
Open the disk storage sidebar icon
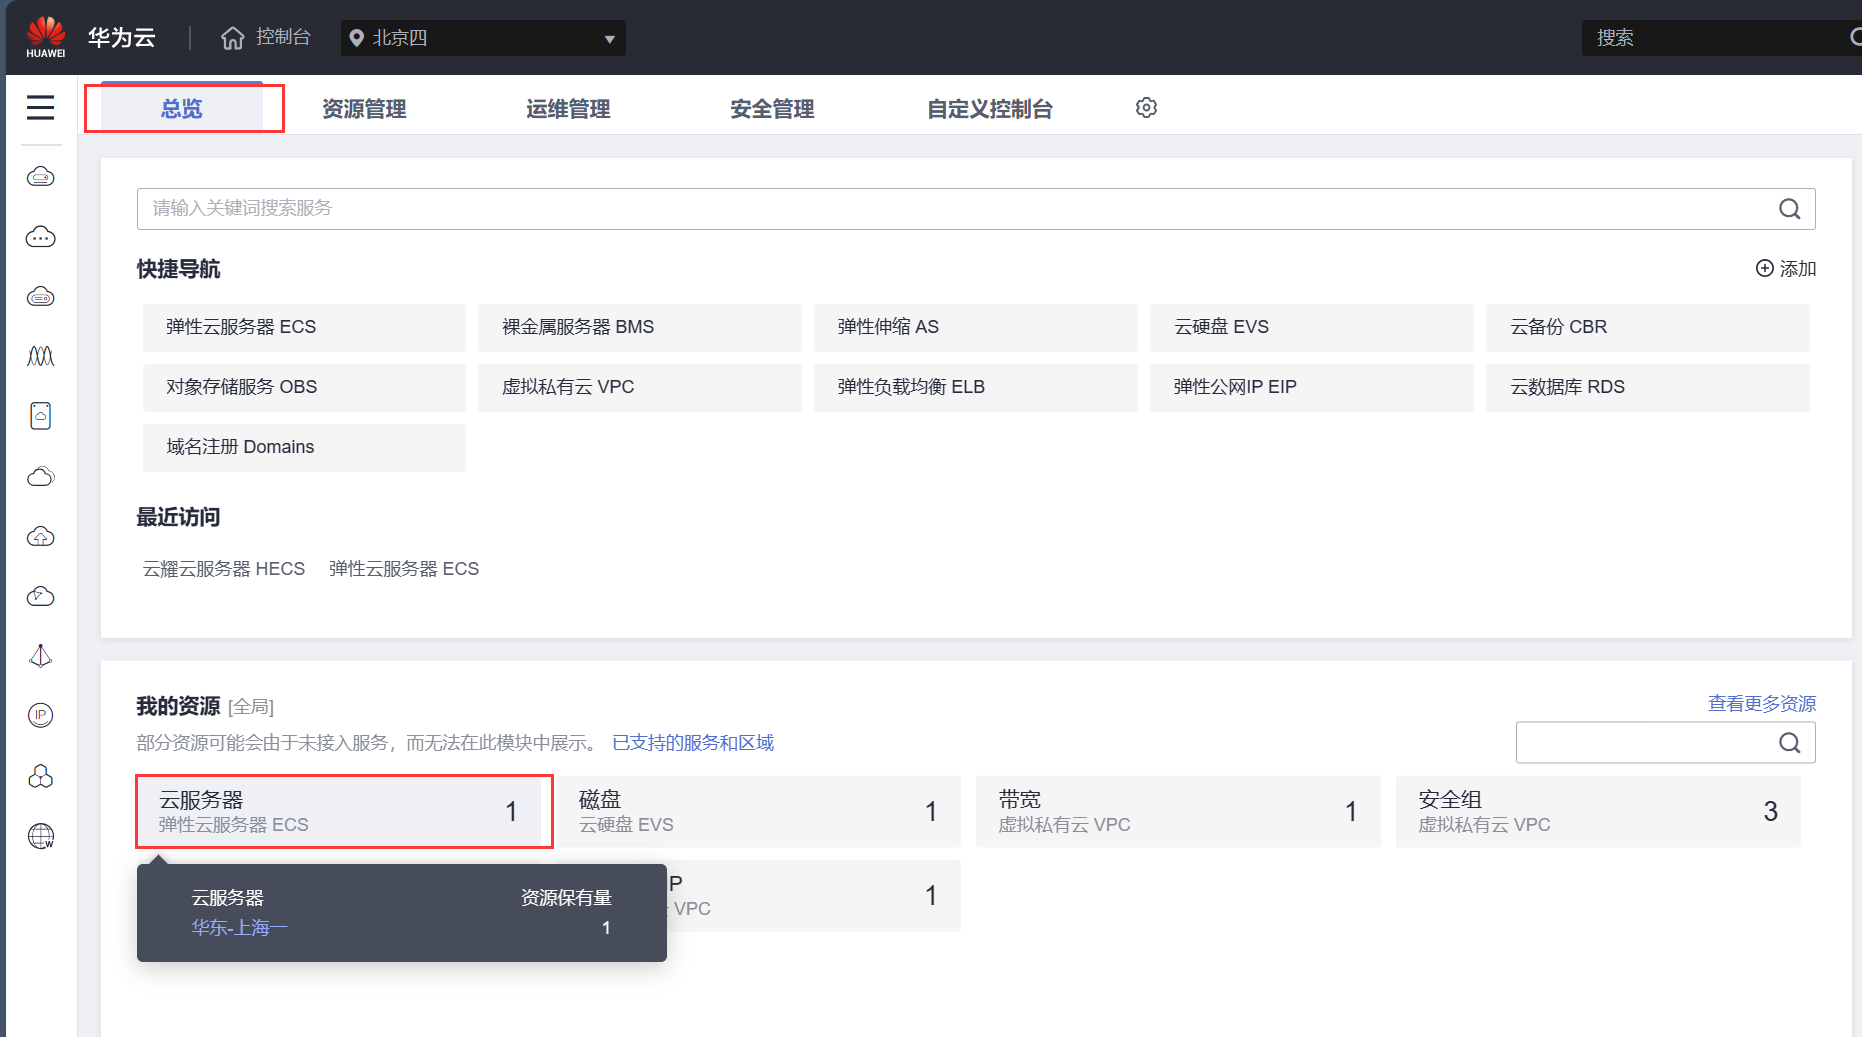coord(40,416)
